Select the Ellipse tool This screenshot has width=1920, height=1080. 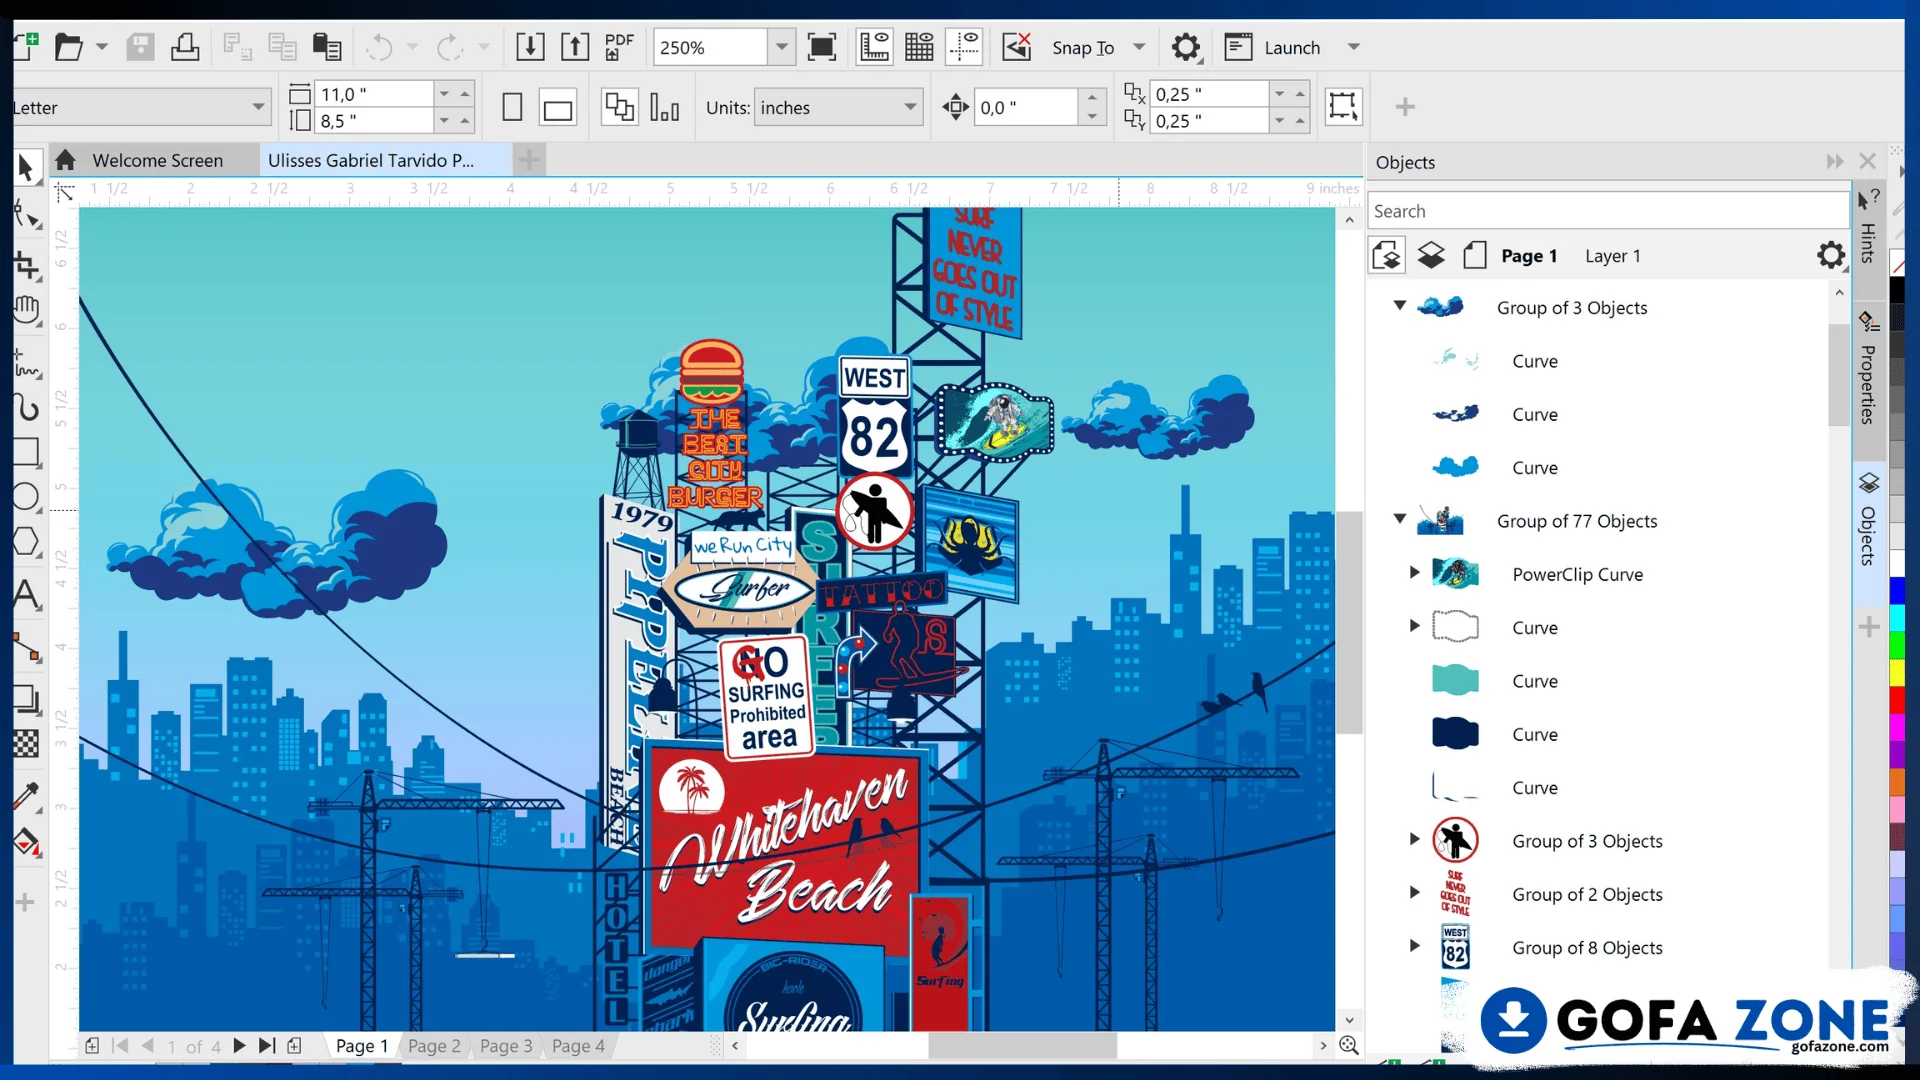click(27, 497)
